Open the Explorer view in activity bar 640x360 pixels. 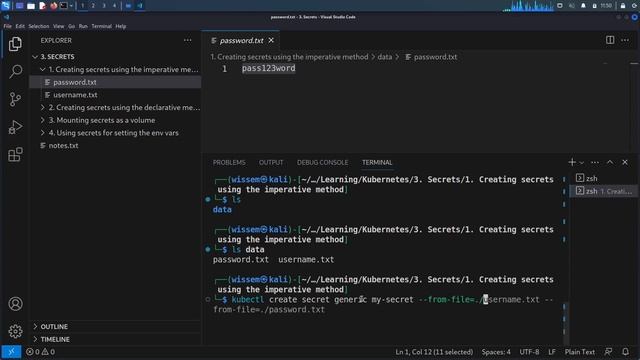pyautogui.click(x=15, y=44)
